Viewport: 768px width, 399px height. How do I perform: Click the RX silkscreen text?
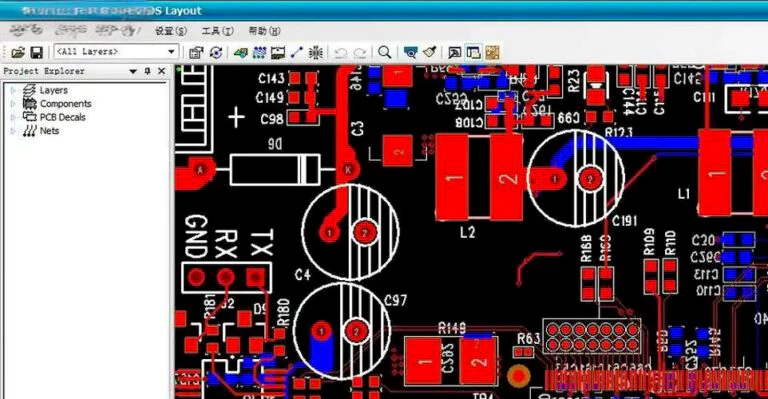coord(226,244)
